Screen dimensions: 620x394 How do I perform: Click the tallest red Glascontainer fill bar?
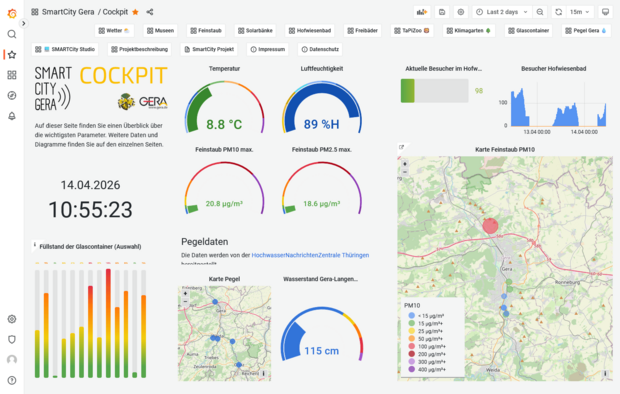click(108, 323)
